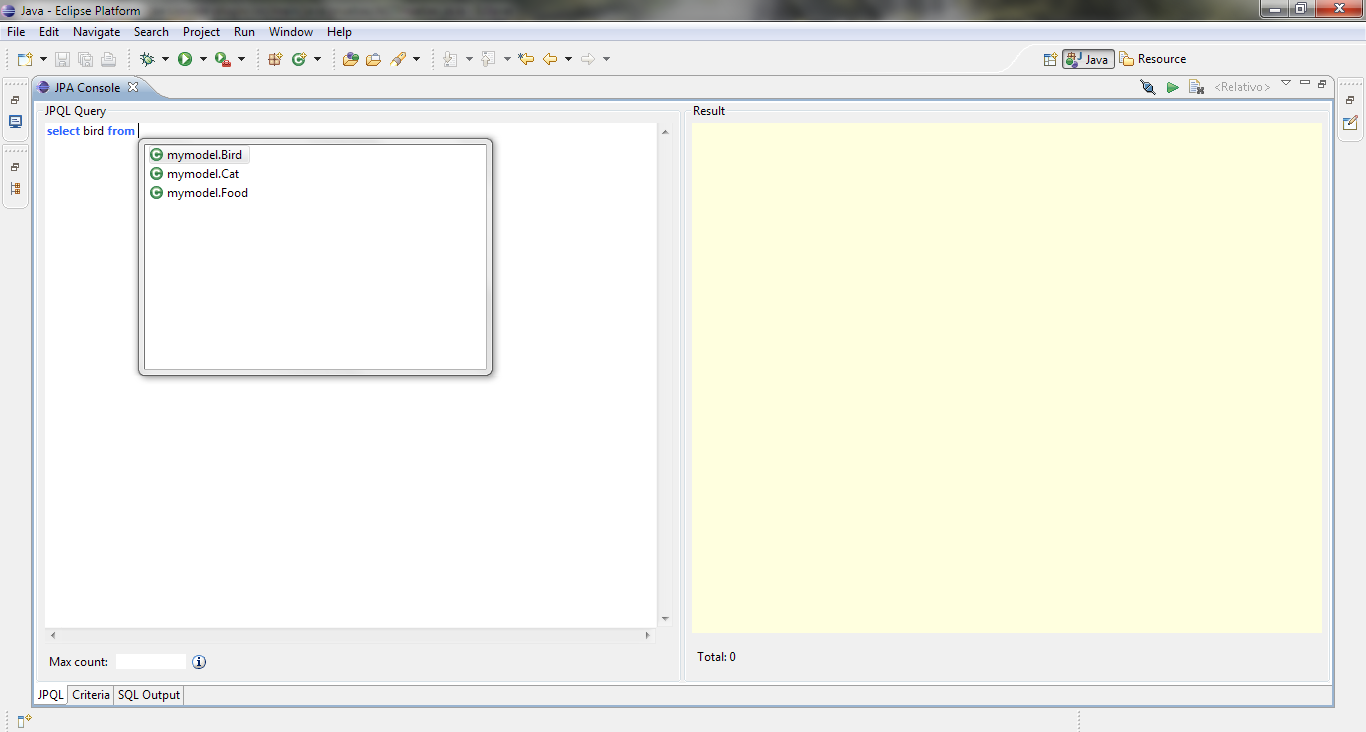1366x732 pixels.
Task: Switch to the Java perspective
Action: click(1088, 59)
